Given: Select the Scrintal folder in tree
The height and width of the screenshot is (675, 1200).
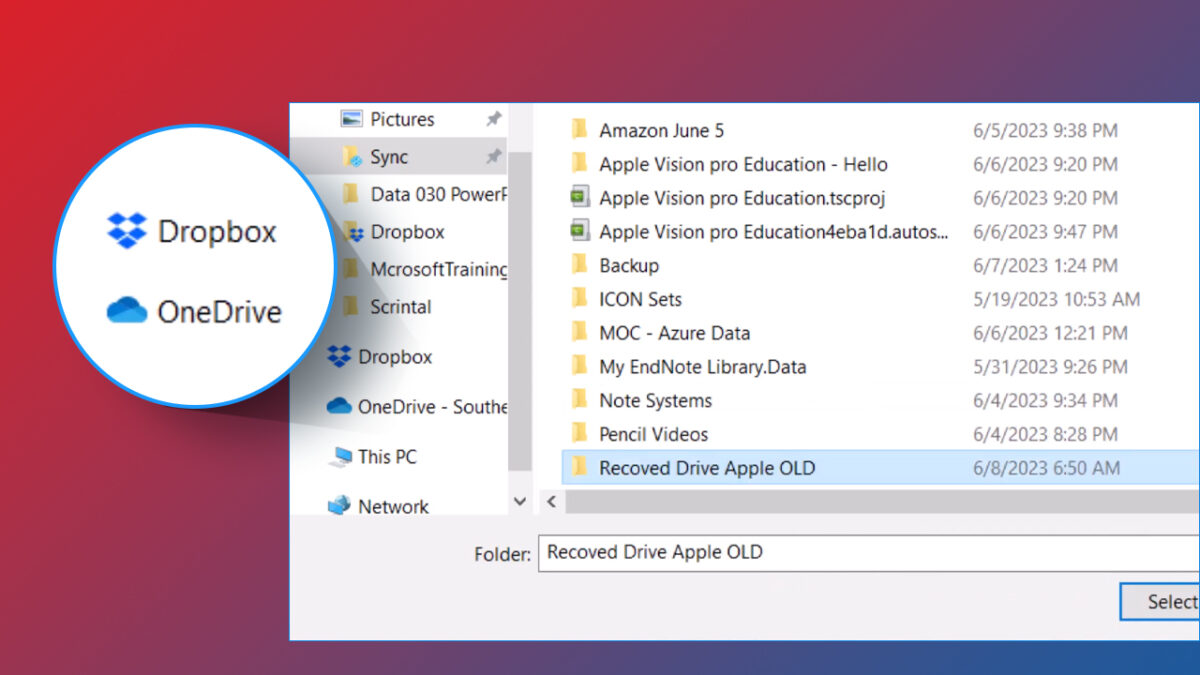Looking at the screenshot, I should point(401,307).
